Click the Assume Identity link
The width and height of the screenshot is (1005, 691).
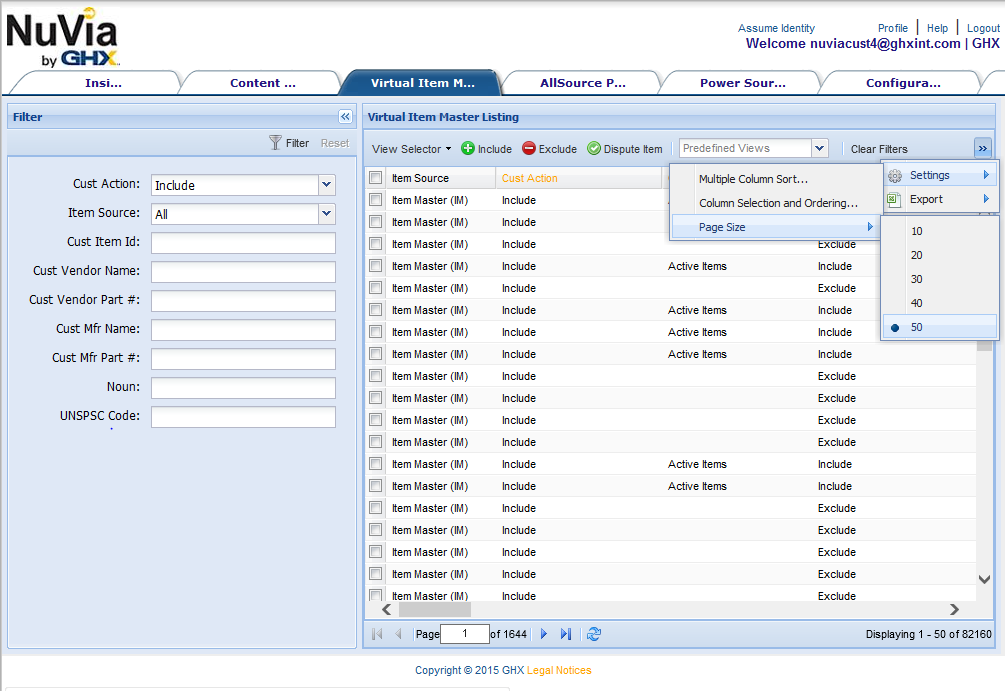(x=776, y=28)
